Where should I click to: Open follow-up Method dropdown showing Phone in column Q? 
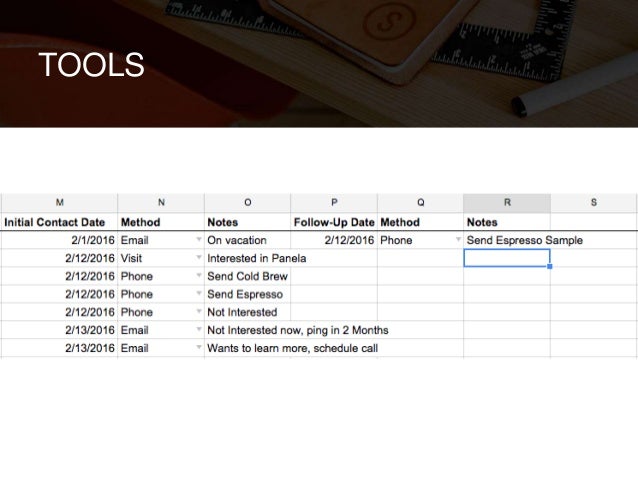point(458,239)
